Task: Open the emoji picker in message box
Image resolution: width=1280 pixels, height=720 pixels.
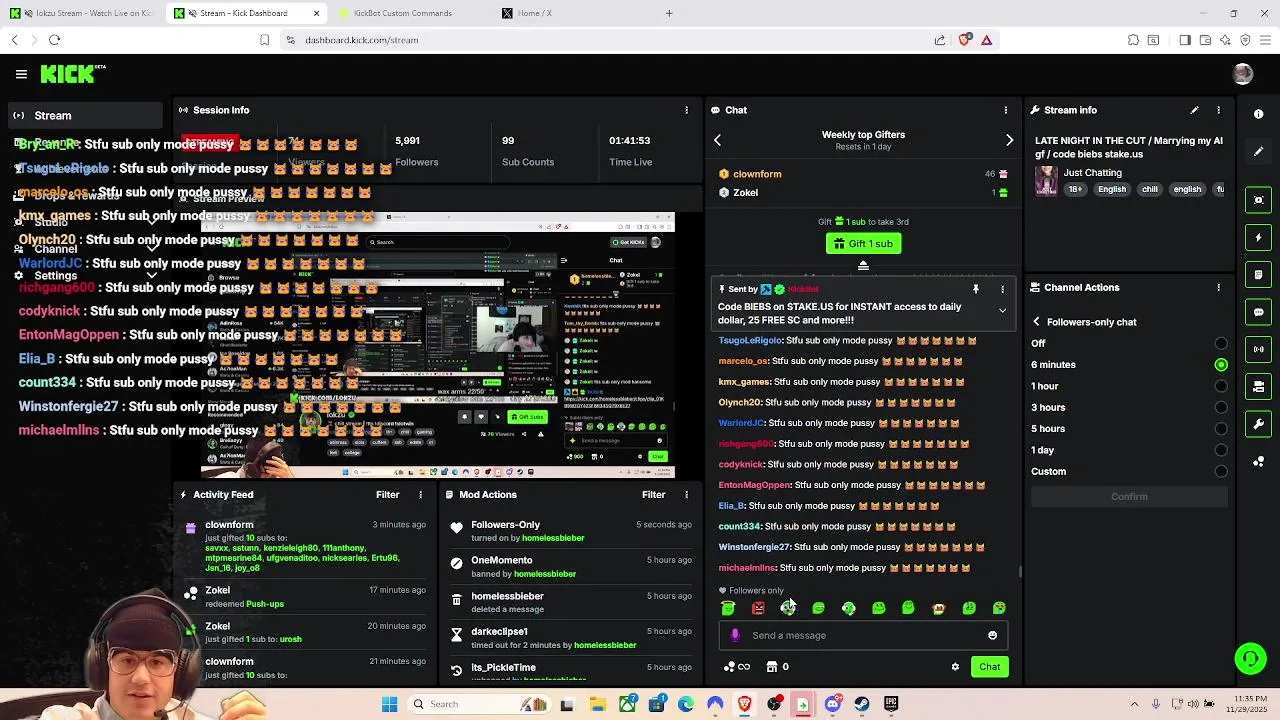Action: [x=992, y=635]
